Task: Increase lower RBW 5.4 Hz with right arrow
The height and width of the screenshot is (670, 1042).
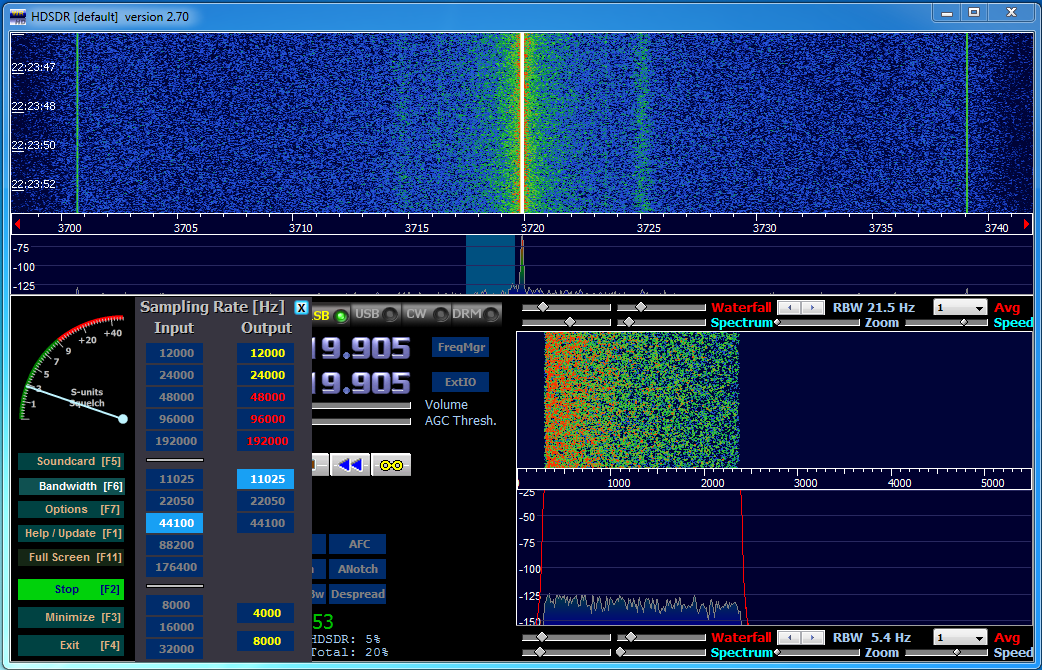Action: [x=813, y=638]
